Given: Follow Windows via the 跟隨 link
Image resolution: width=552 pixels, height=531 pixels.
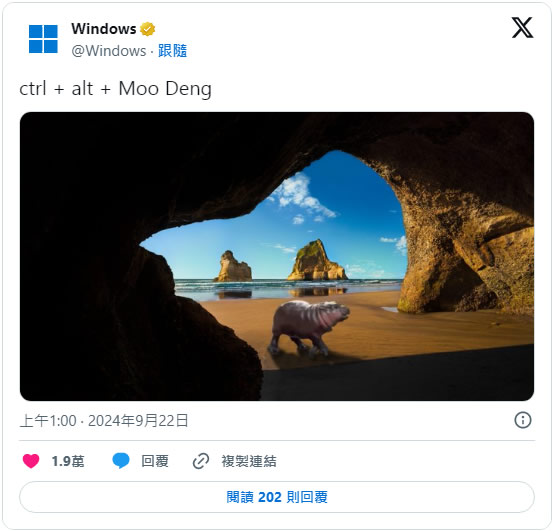Looking at the screenshot, I should tap(172, 51).
